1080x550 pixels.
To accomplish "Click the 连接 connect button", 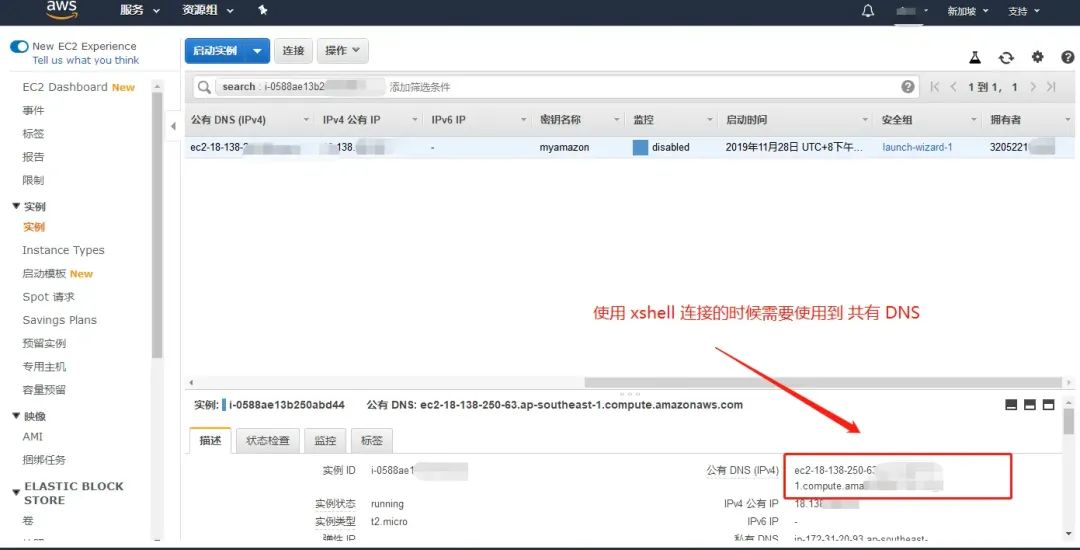I will [x=293, y=51].
